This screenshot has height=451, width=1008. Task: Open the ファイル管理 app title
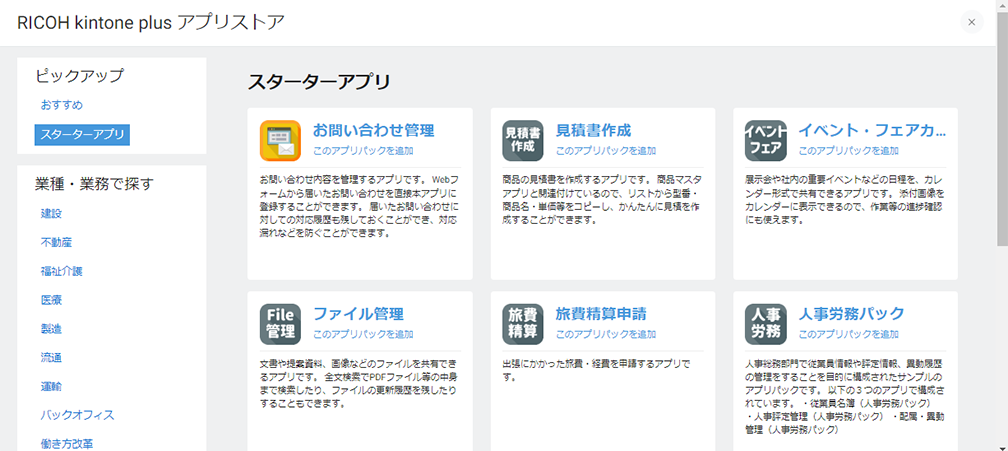pyautogui.click(x=358, y=313)
